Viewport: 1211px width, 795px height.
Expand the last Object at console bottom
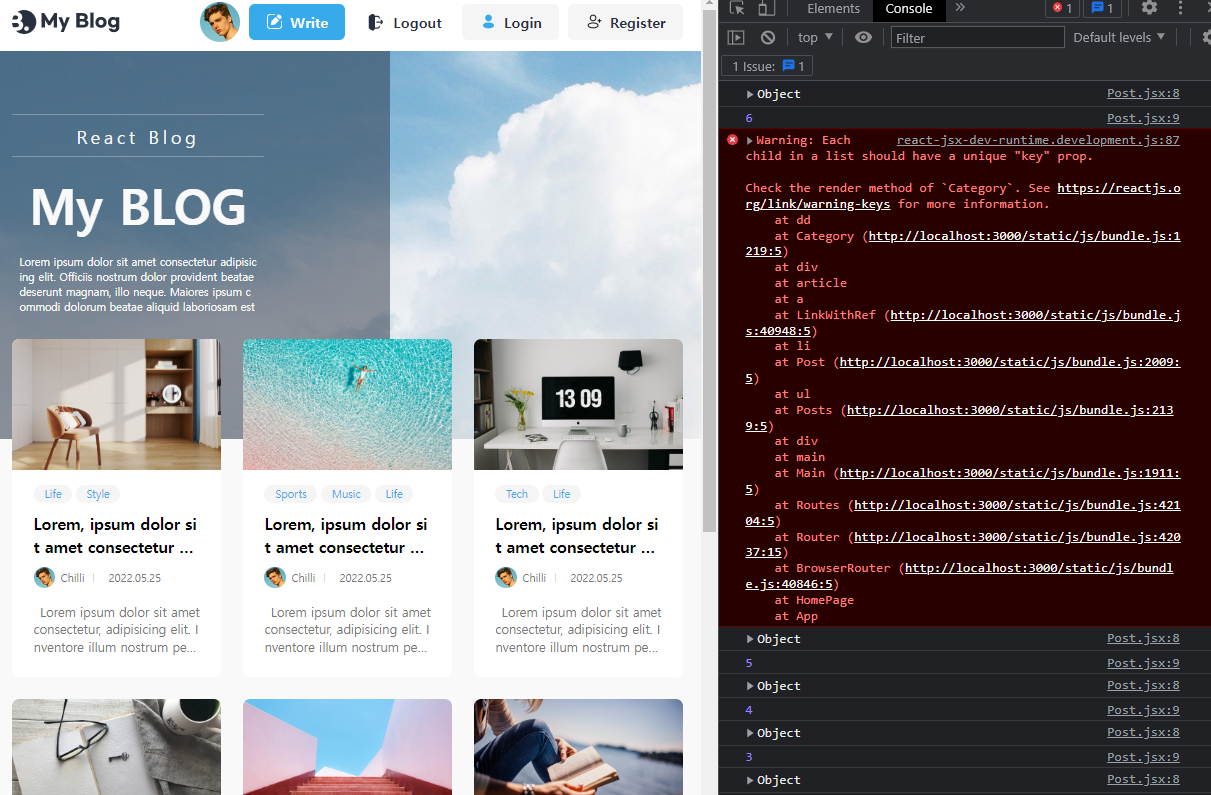point(751,780)
